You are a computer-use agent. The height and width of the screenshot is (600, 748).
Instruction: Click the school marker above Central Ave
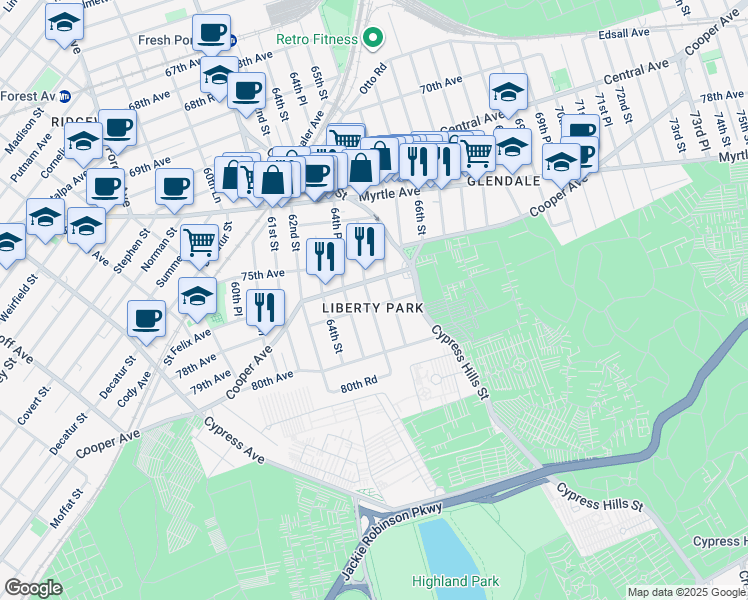(x=508, y=92)
